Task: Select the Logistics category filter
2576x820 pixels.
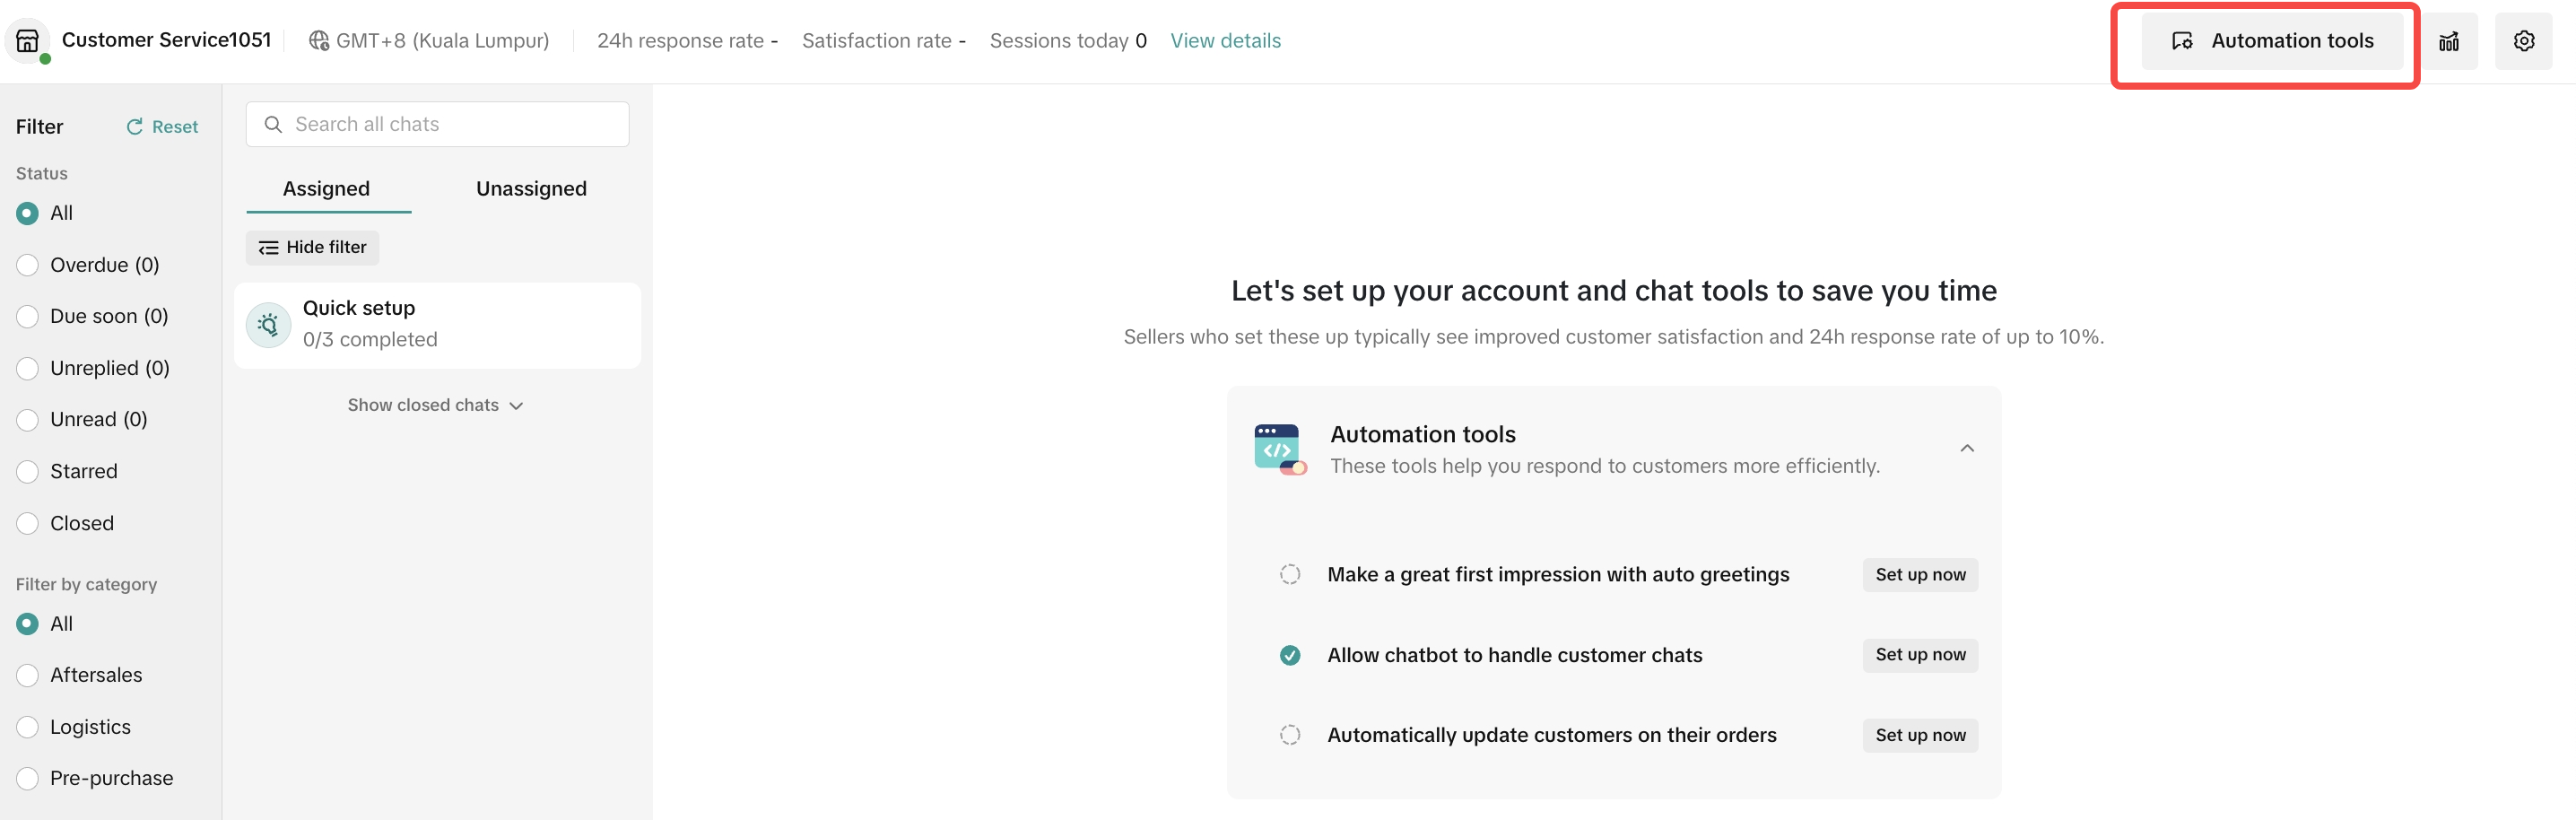Action: [28, 727]
